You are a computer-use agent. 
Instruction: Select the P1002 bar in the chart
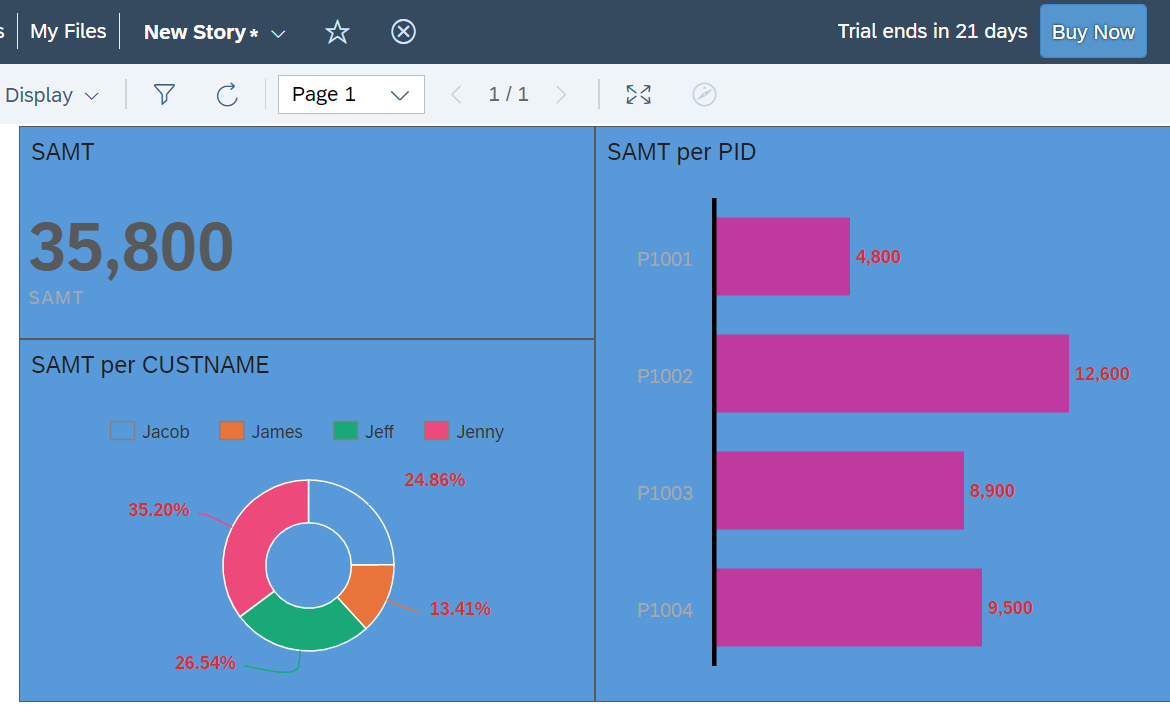click(892, 373)
